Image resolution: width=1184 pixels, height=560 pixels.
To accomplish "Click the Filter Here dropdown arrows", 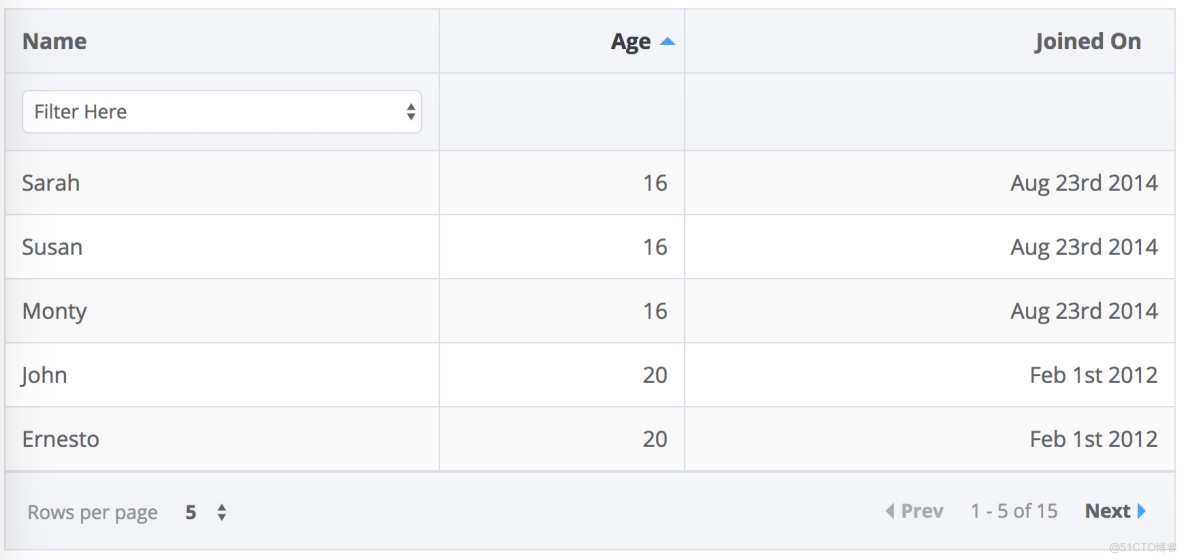I will click(410, 112).
